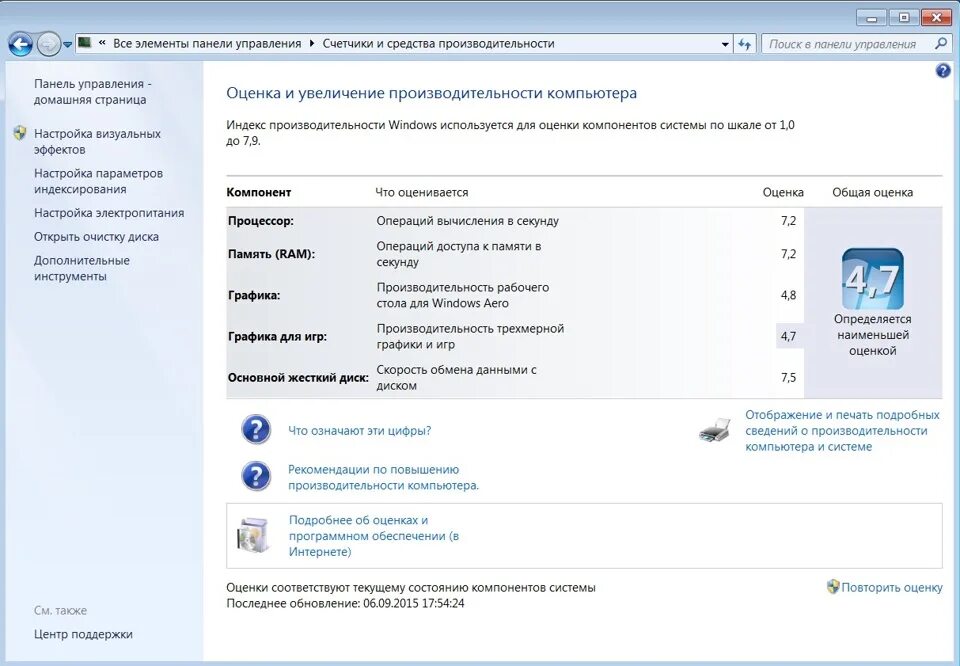
Task: Open 'Настройка параметров индексирования'
Action: point(99,181)
